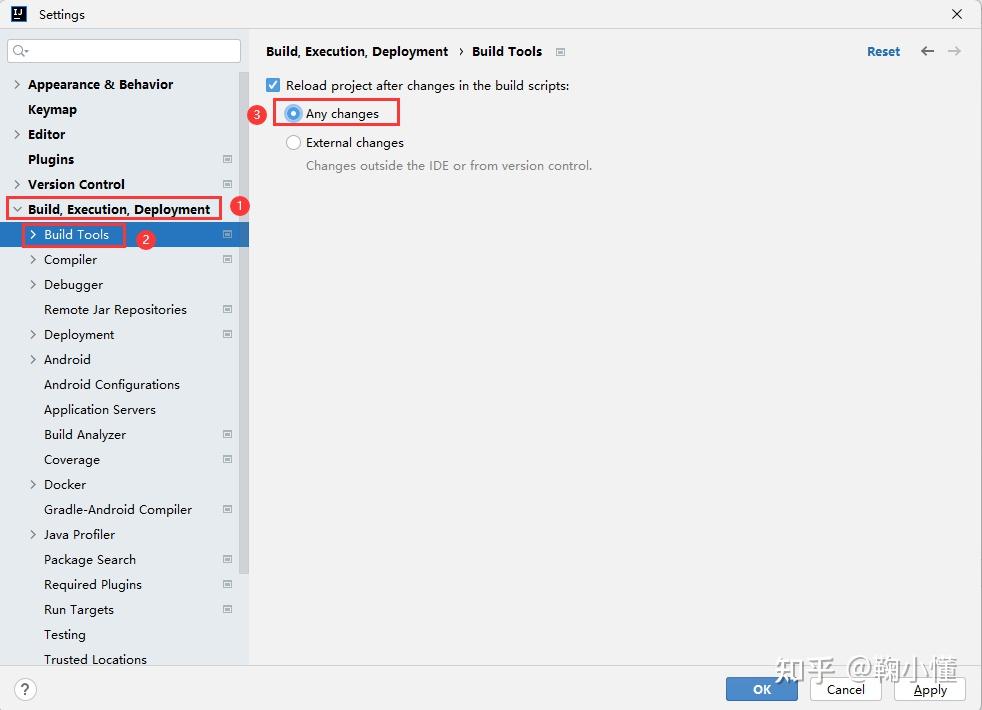Expand the Appearance & Behavior section
Screen dimensions: 982x710
(x=17, y=85)
